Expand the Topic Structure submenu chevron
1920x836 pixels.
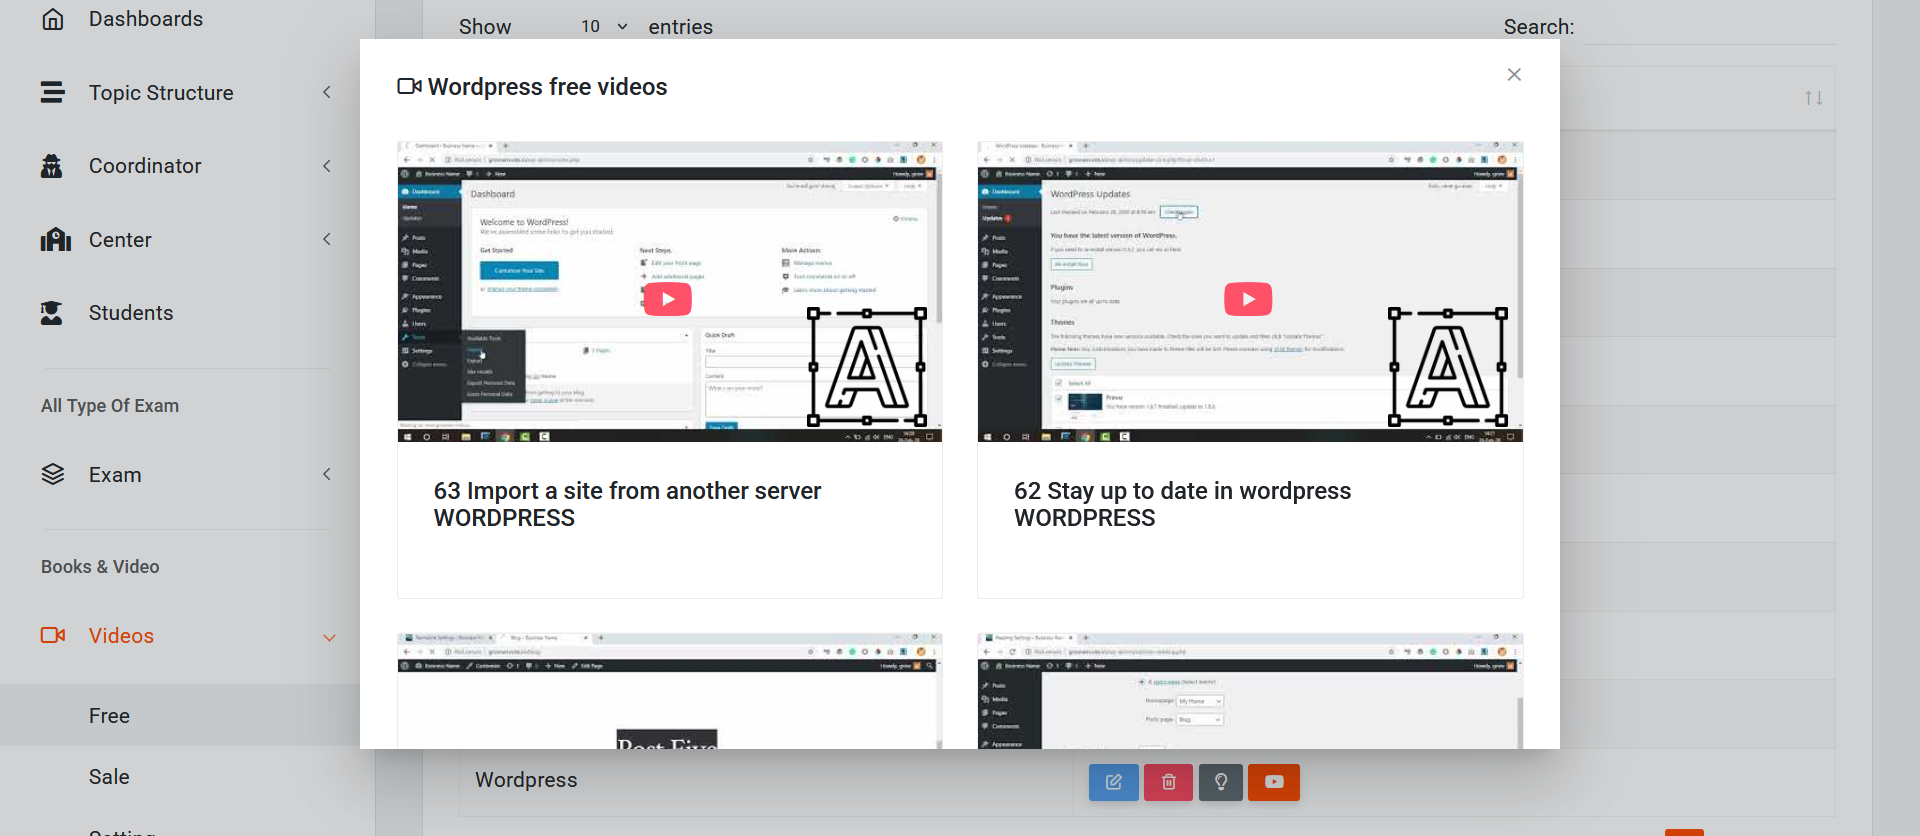pyautogui.click(x=327, y=92)
